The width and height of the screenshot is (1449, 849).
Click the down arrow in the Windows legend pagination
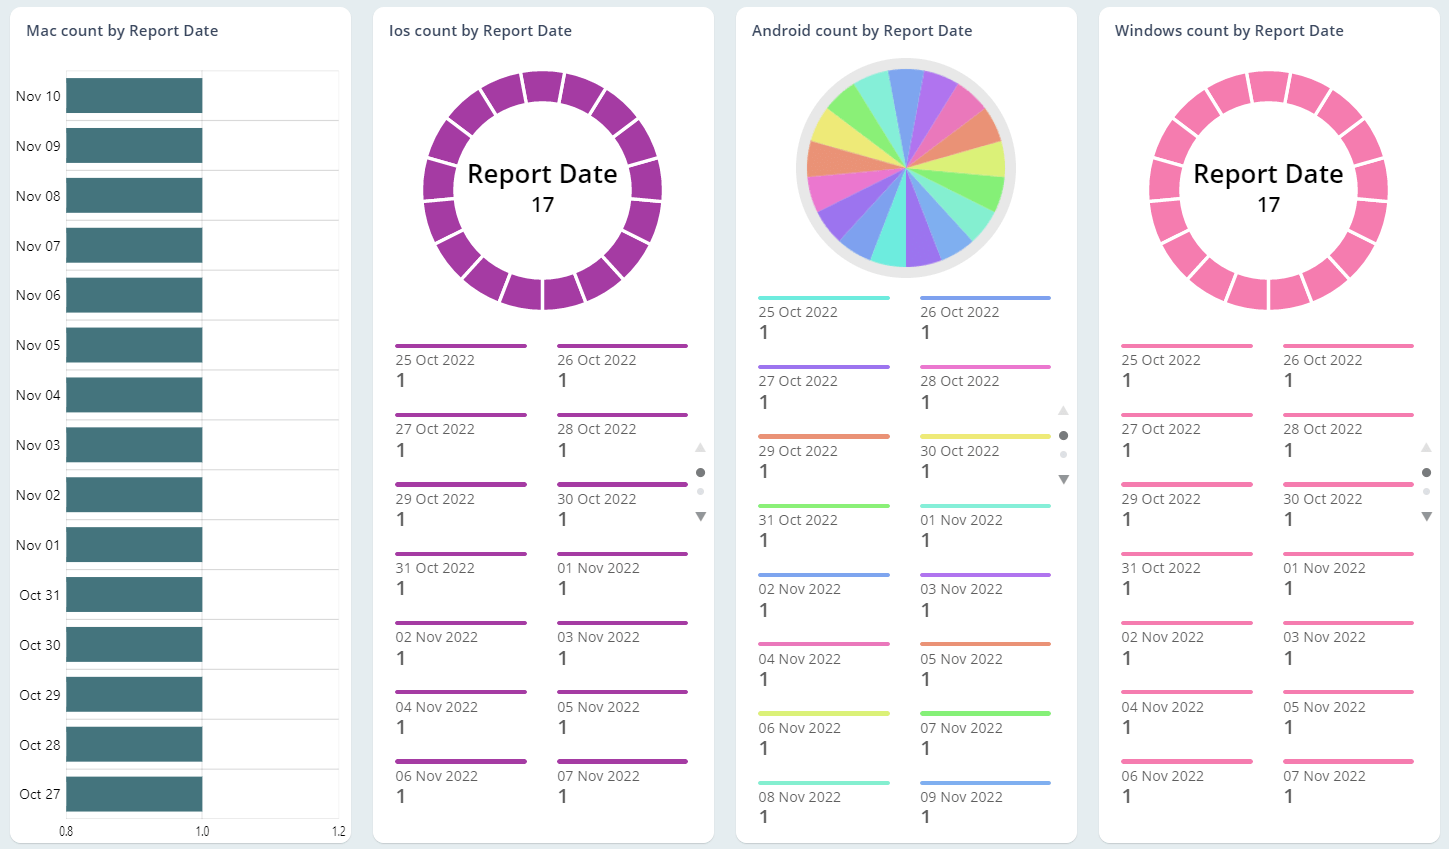coord(1426,516)
